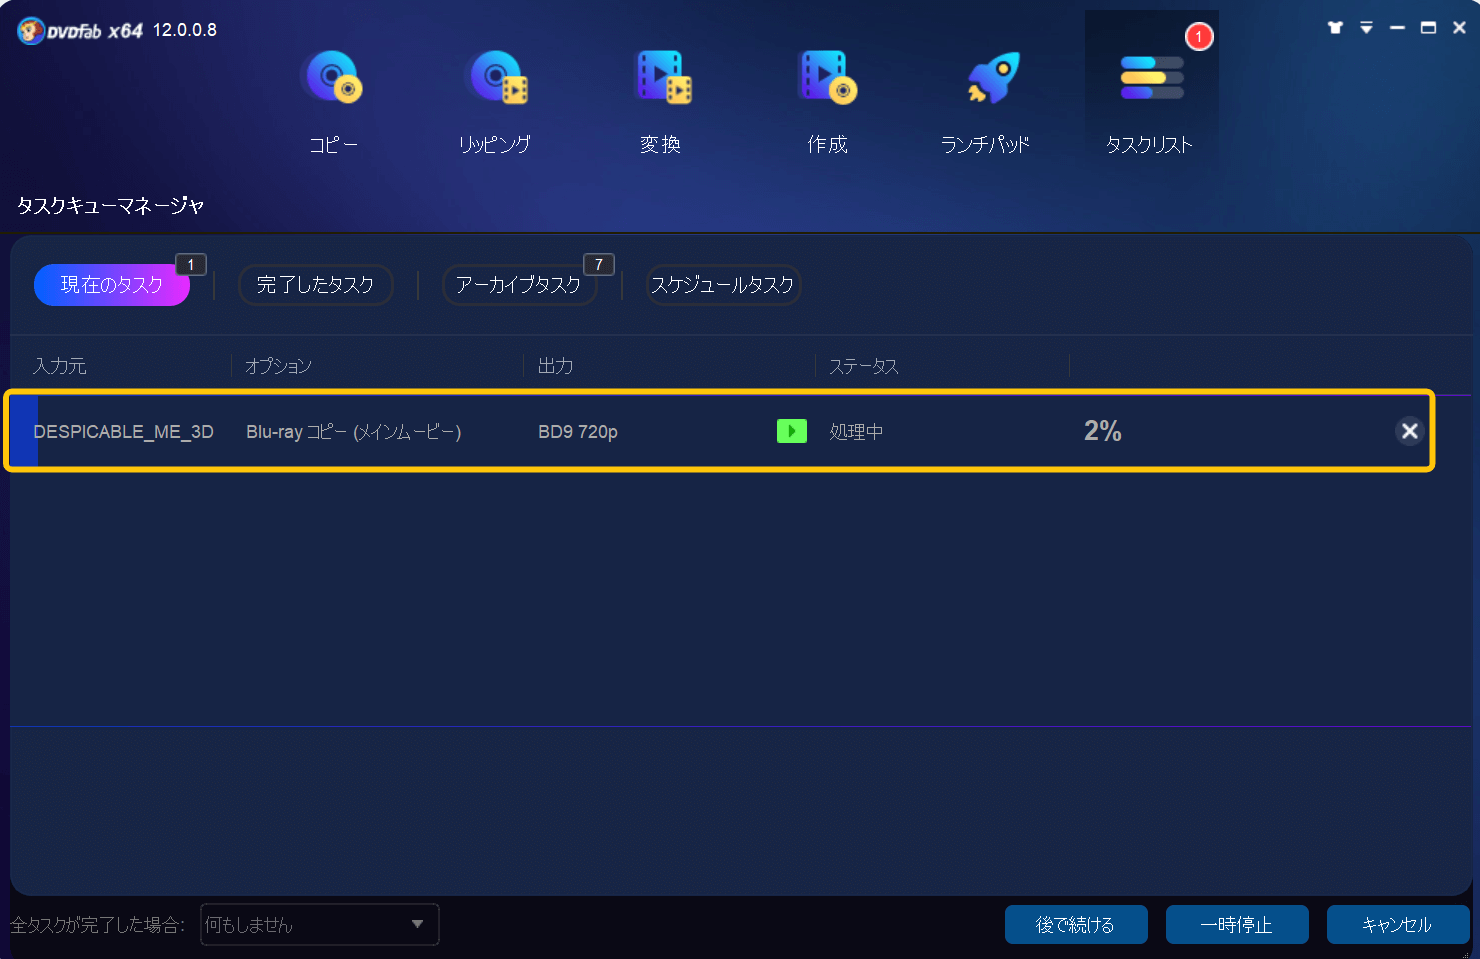Open the コピー (Copy) module icon
The image size is (1480, 959).
[x=333, y=78]
